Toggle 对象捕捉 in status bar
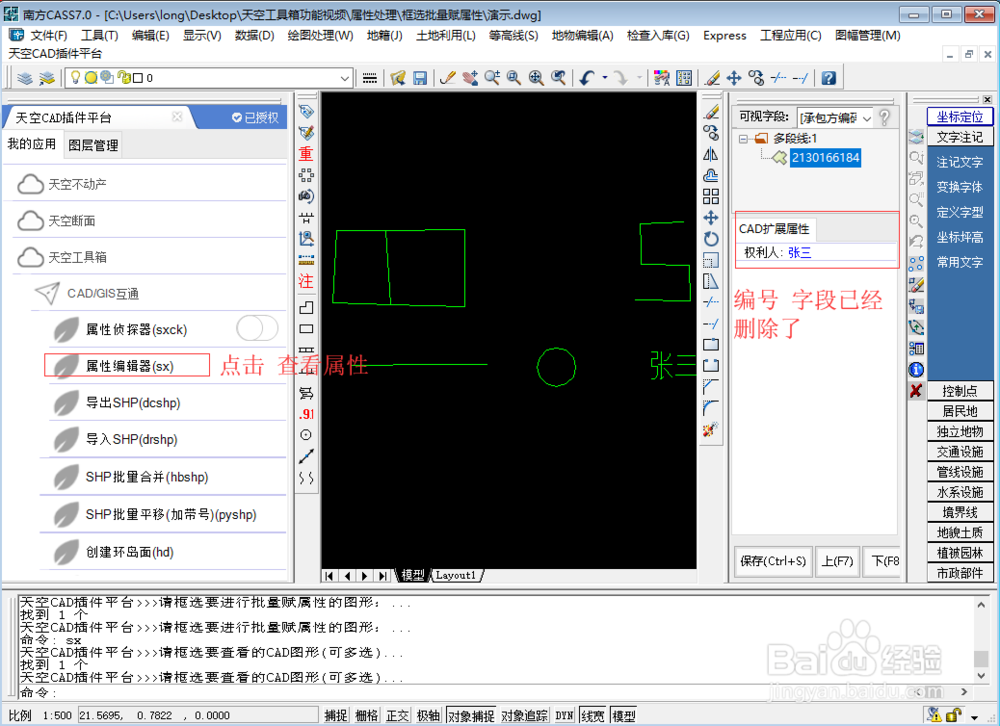Viewport: 1000px width, 726px height. (471, 716)
